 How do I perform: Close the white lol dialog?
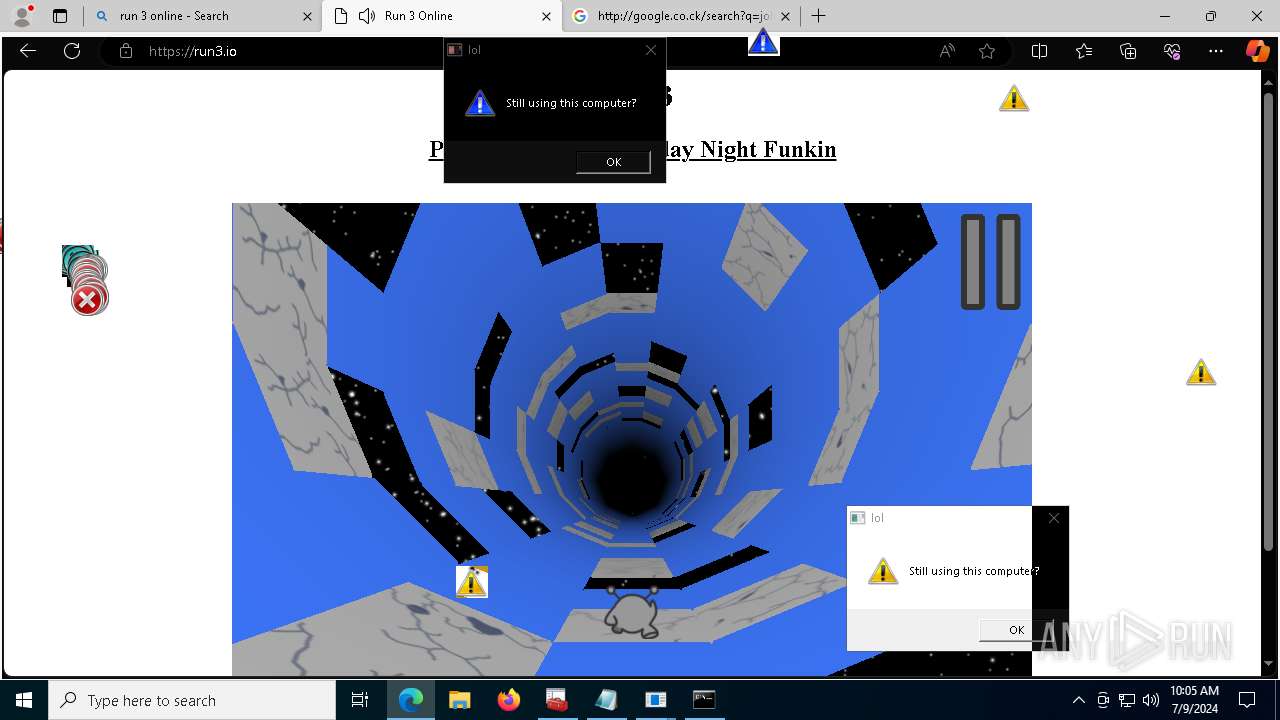[1053, 518]
